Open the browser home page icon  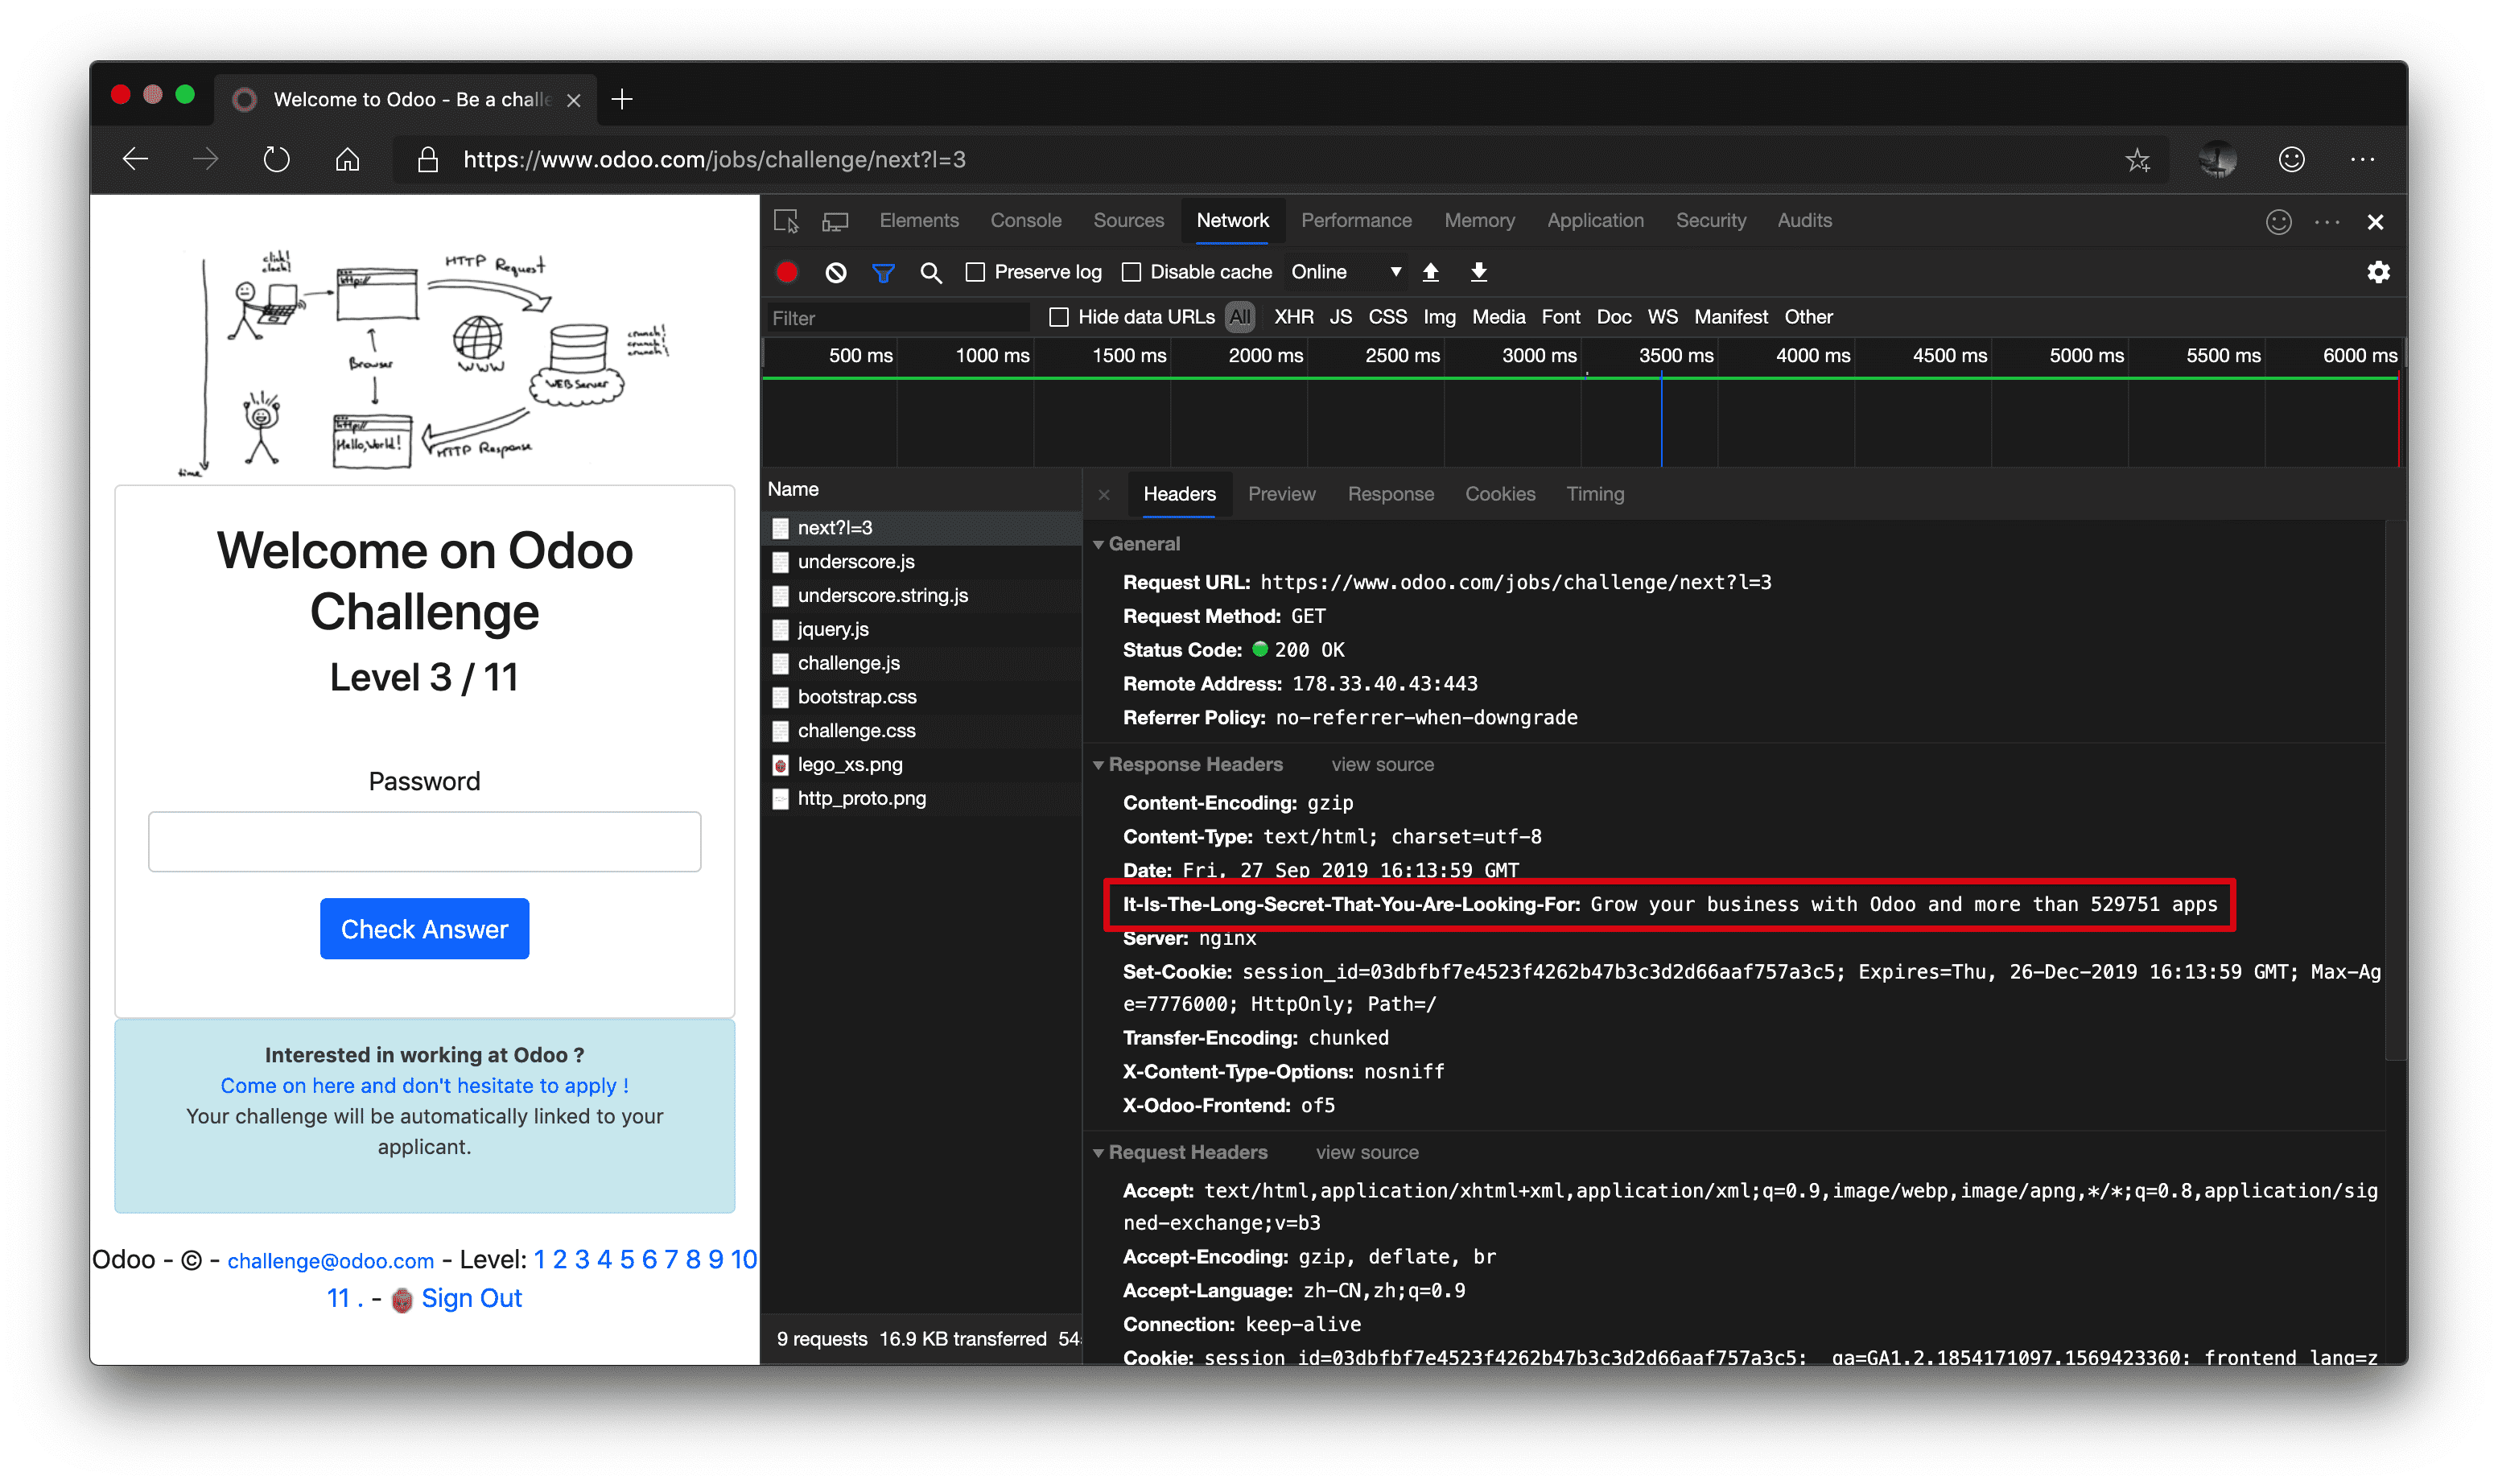[x=347, y=159]
